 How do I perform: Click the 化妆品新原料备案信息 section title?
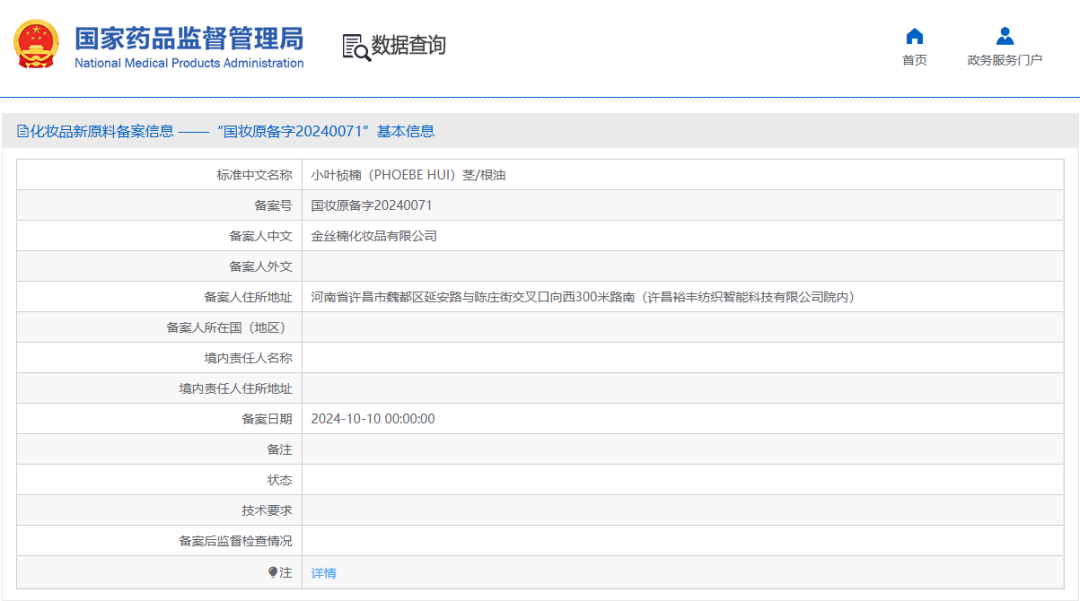tap(102, 131)
